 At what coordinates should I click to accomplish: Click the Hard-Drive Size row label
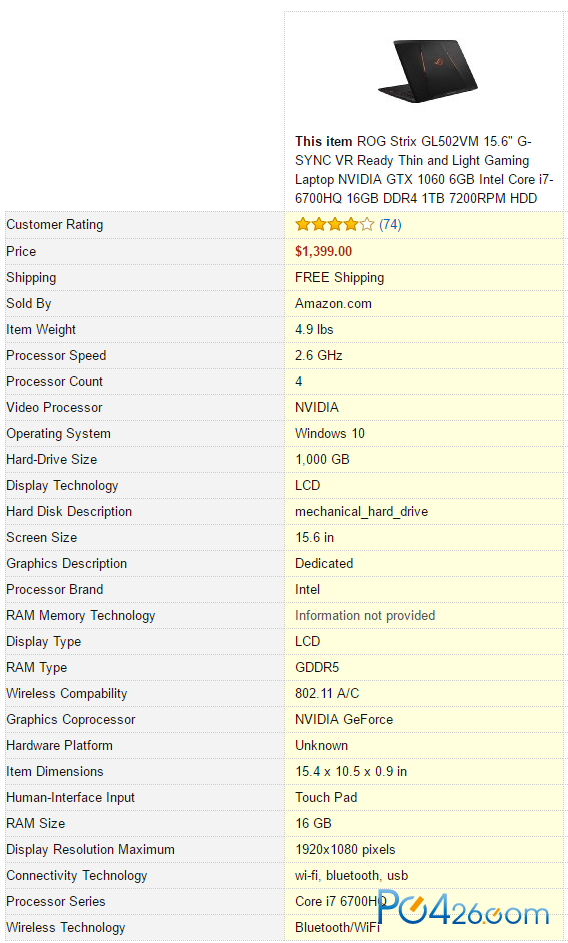52,459
